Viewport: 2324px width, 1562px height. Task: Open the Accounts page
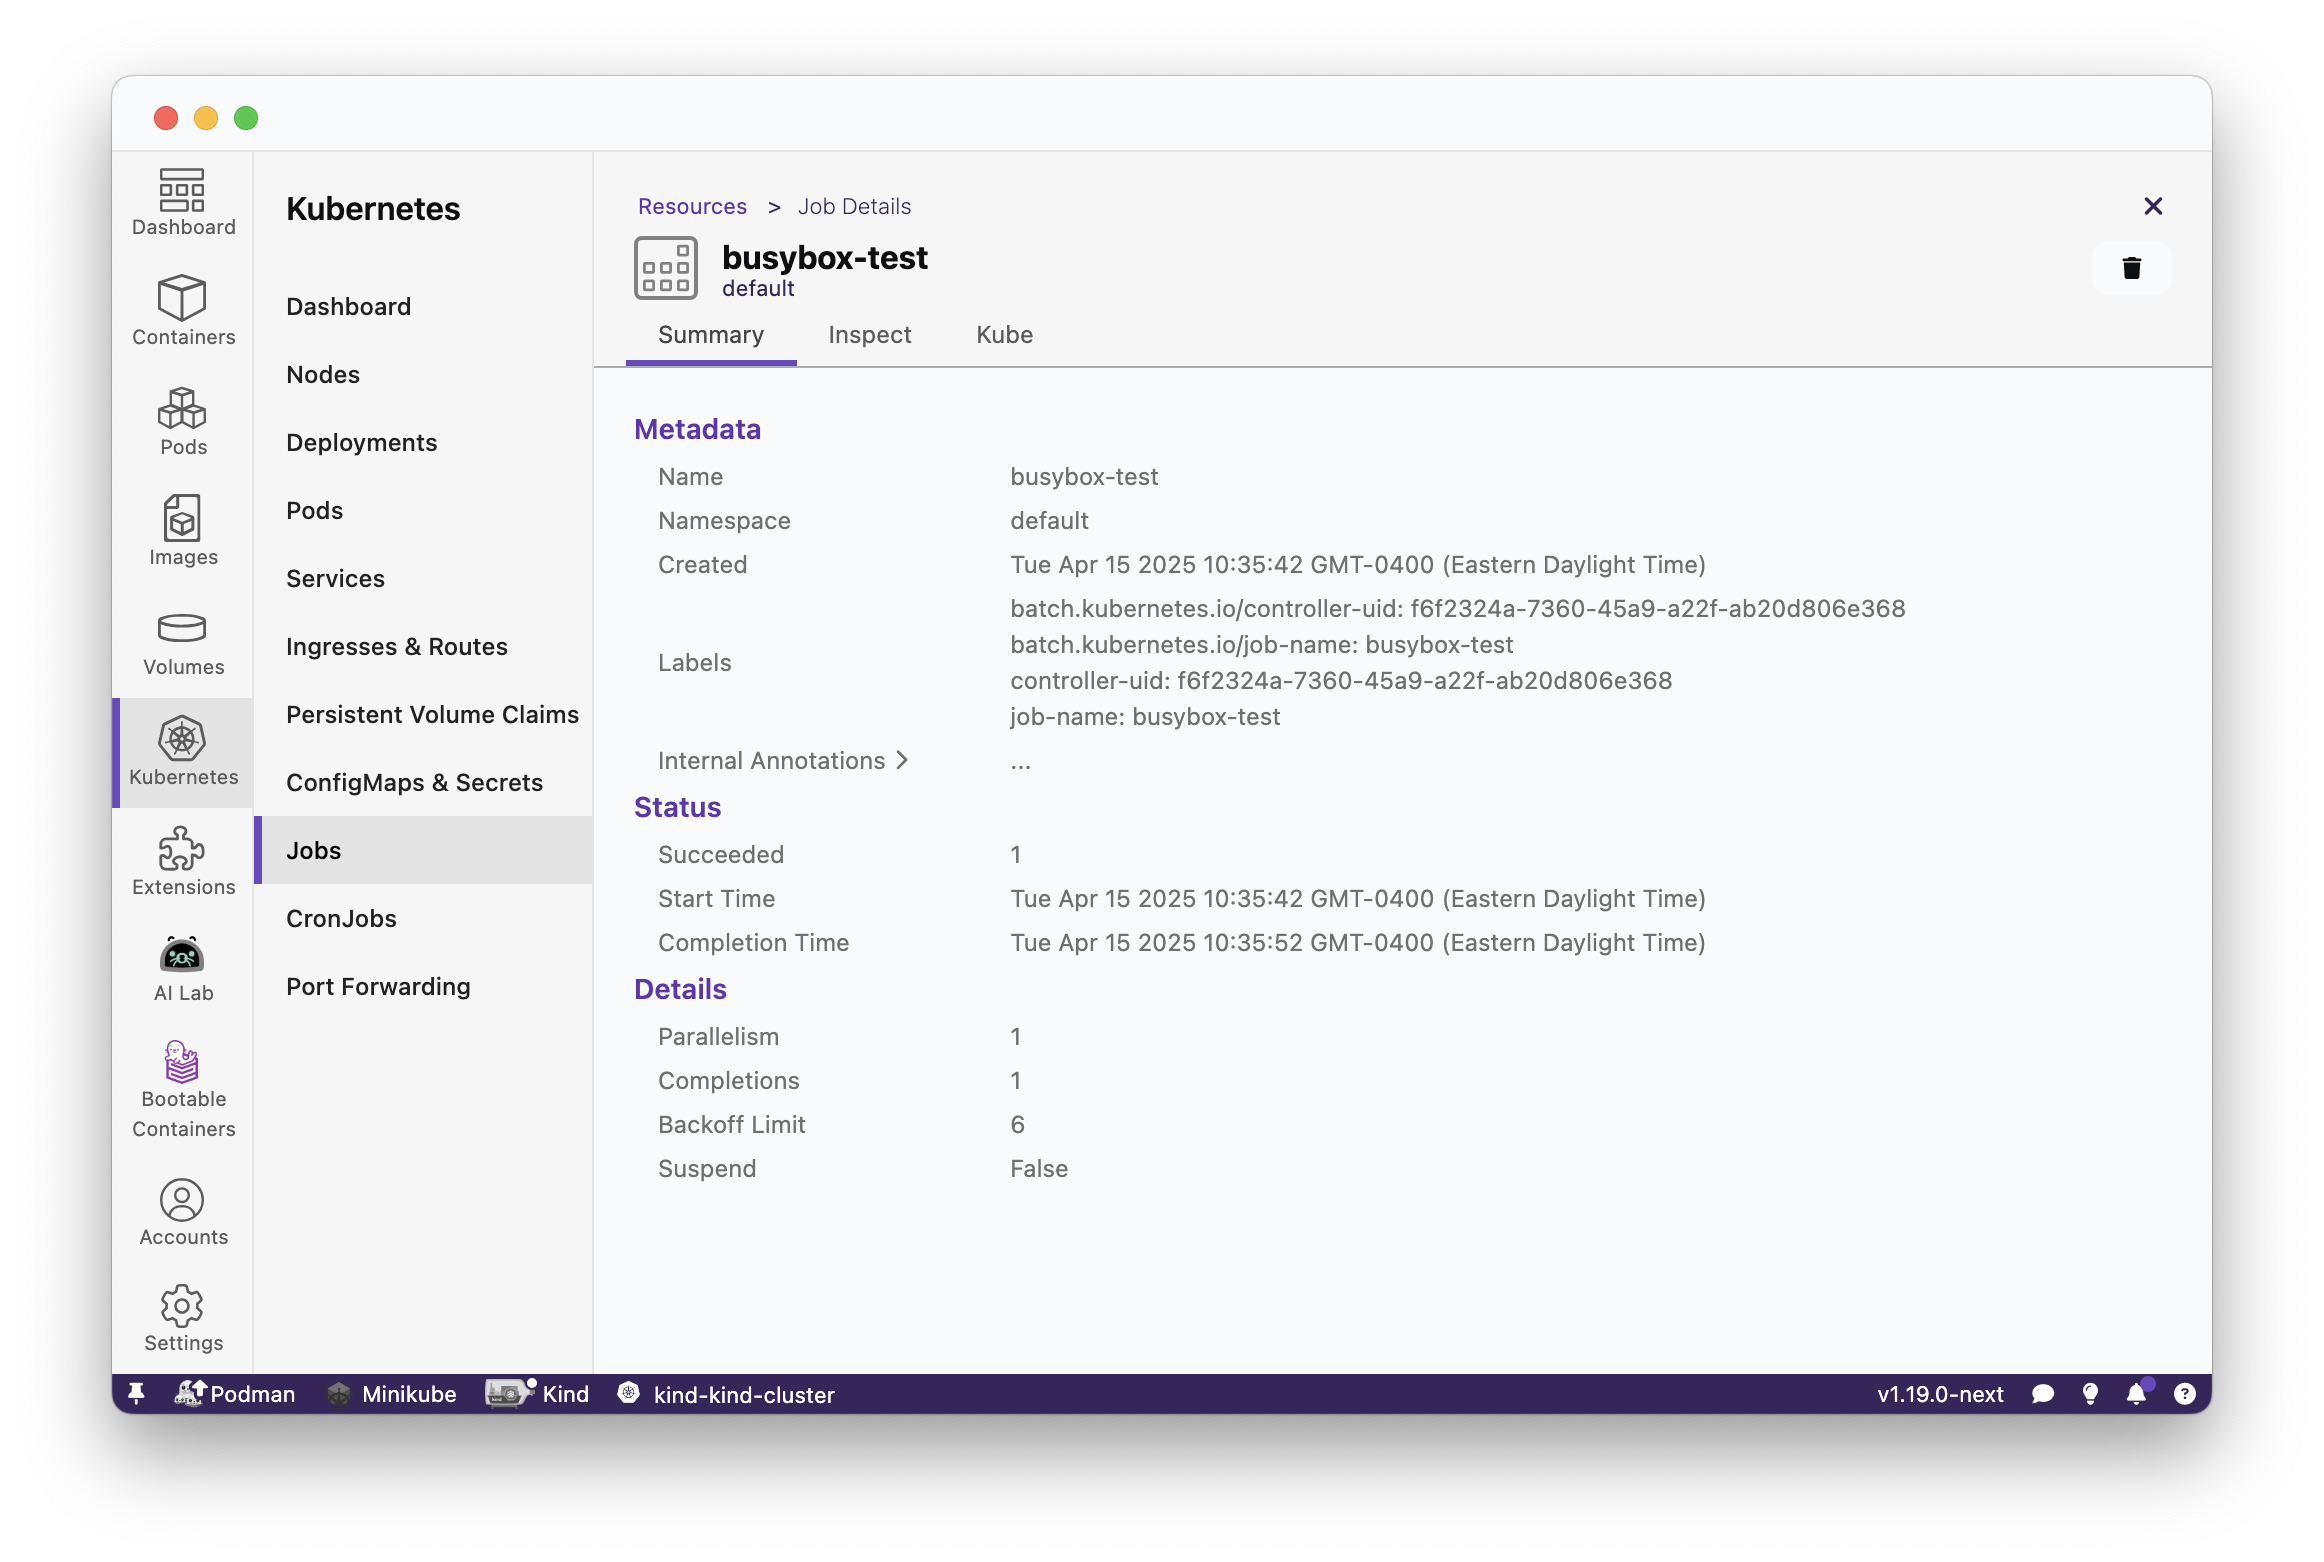click(x=182, y=1212)
